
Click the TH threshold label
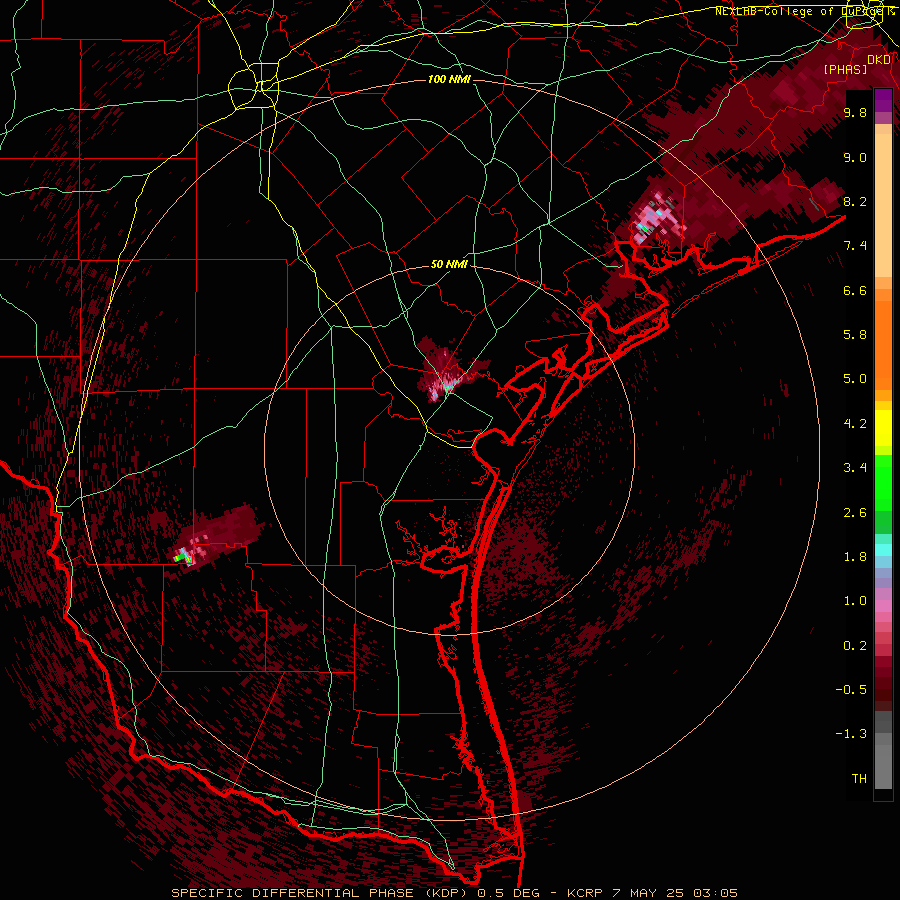859,779
